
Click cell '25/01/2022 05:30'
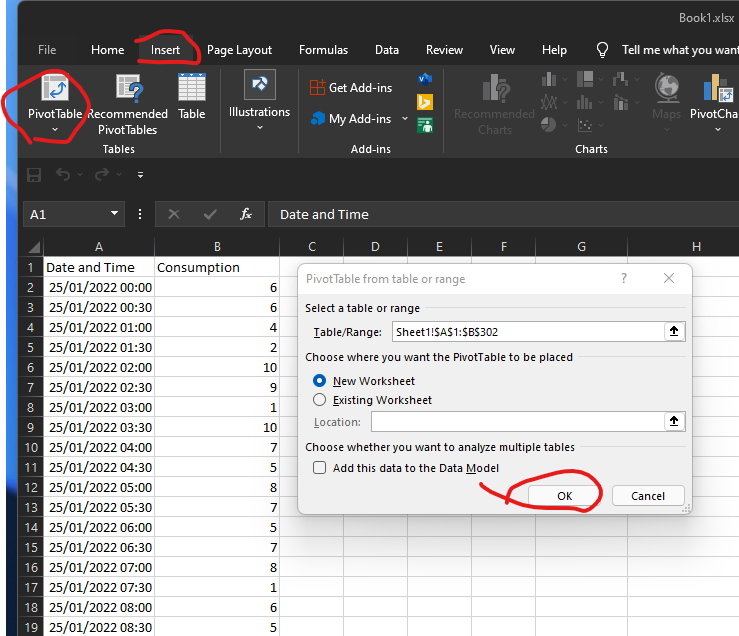point(99,507)
